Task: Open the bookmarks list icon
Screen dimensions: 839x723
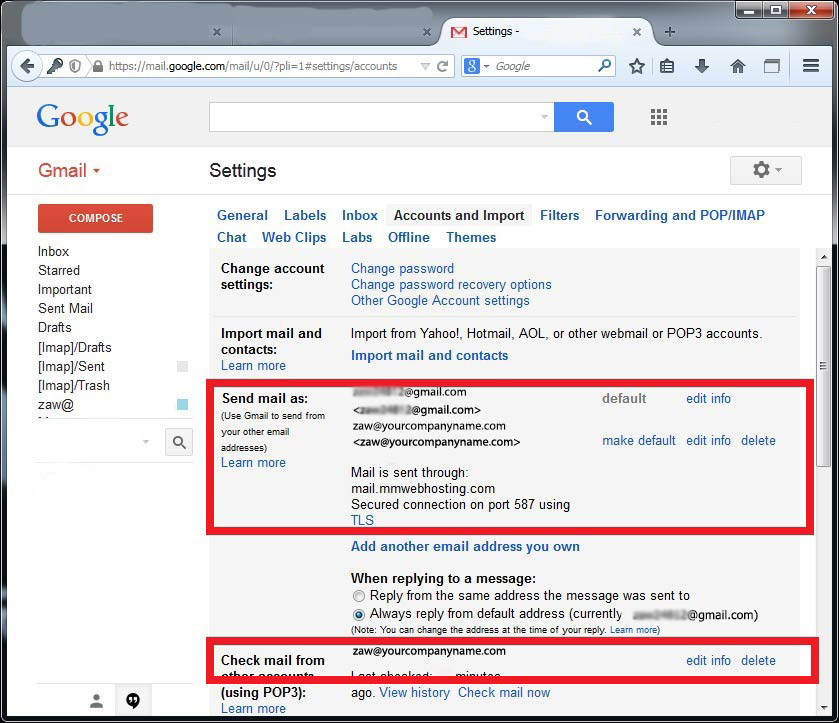Action: point(667,66)
